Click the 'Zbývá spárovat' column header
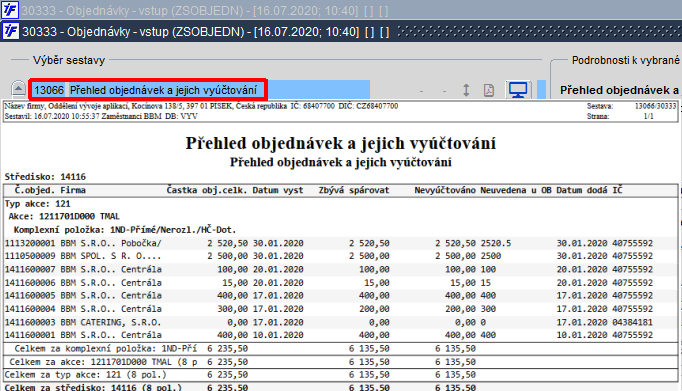 354,190
